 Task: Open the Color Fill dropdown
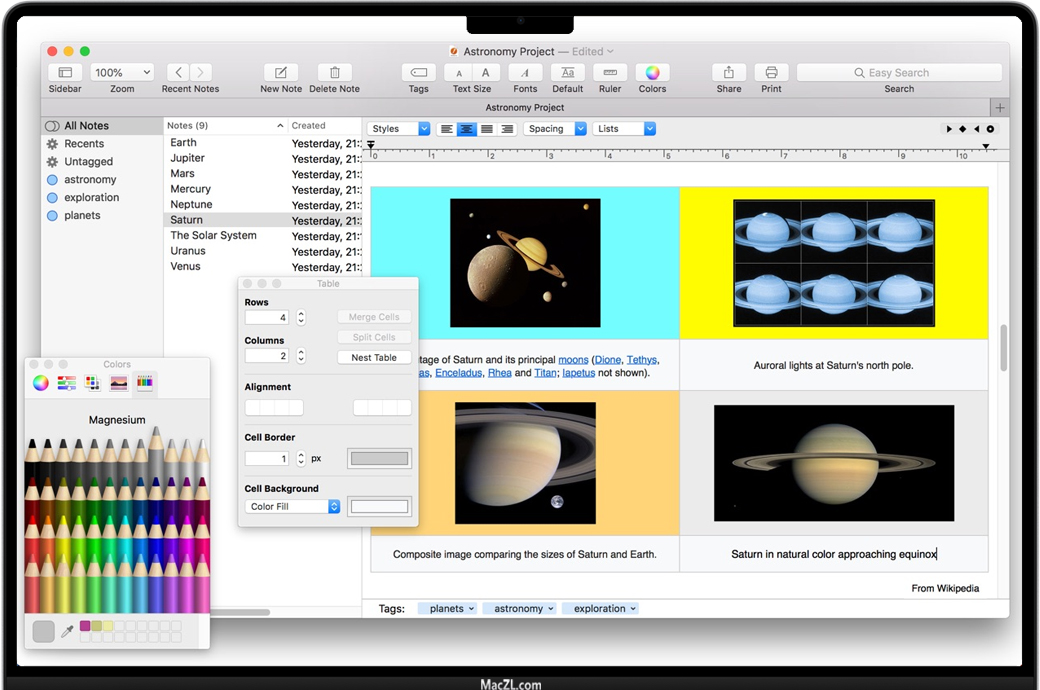tap(293, 507)
